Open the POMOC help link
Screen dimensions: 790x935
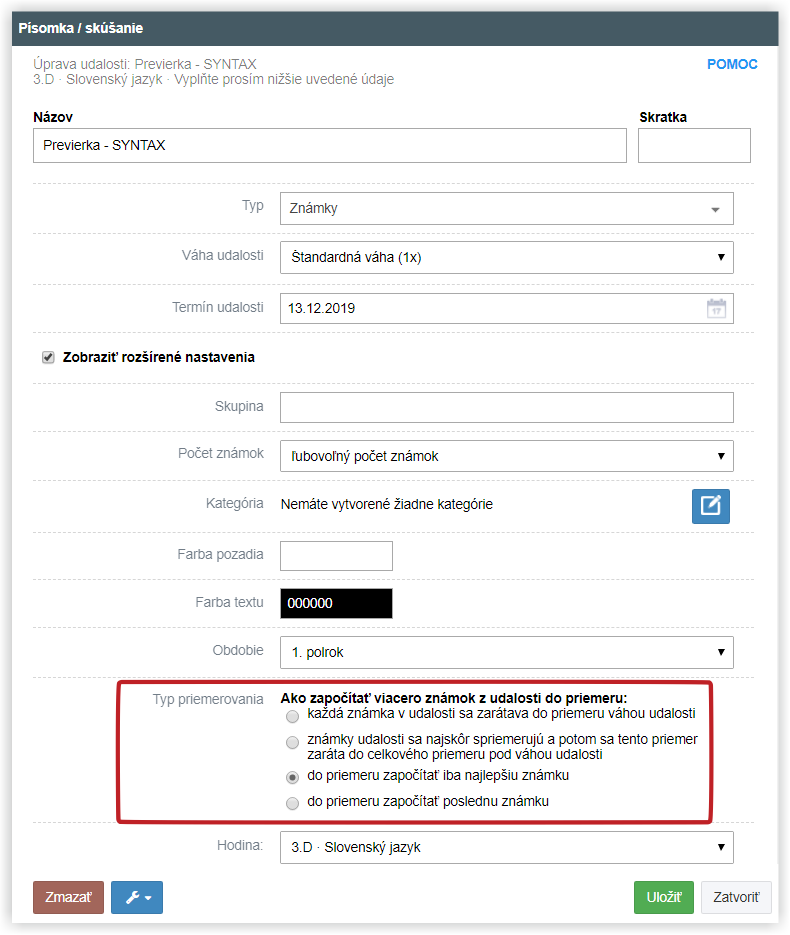732,64
